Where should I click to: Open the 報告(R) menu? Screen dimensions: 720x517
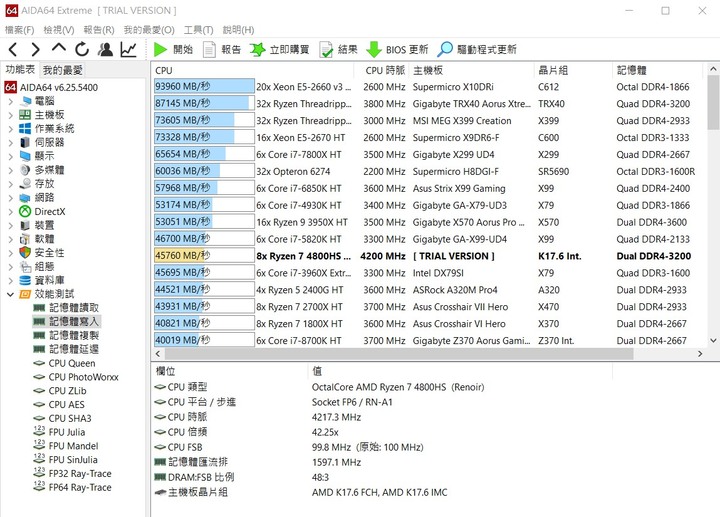coord(99,30)
